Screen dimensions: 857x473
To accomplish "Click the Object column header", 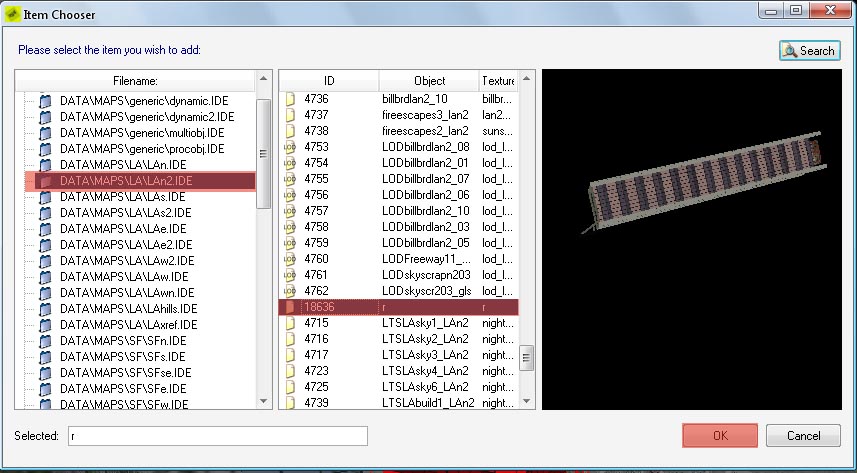I will [428, 80].
